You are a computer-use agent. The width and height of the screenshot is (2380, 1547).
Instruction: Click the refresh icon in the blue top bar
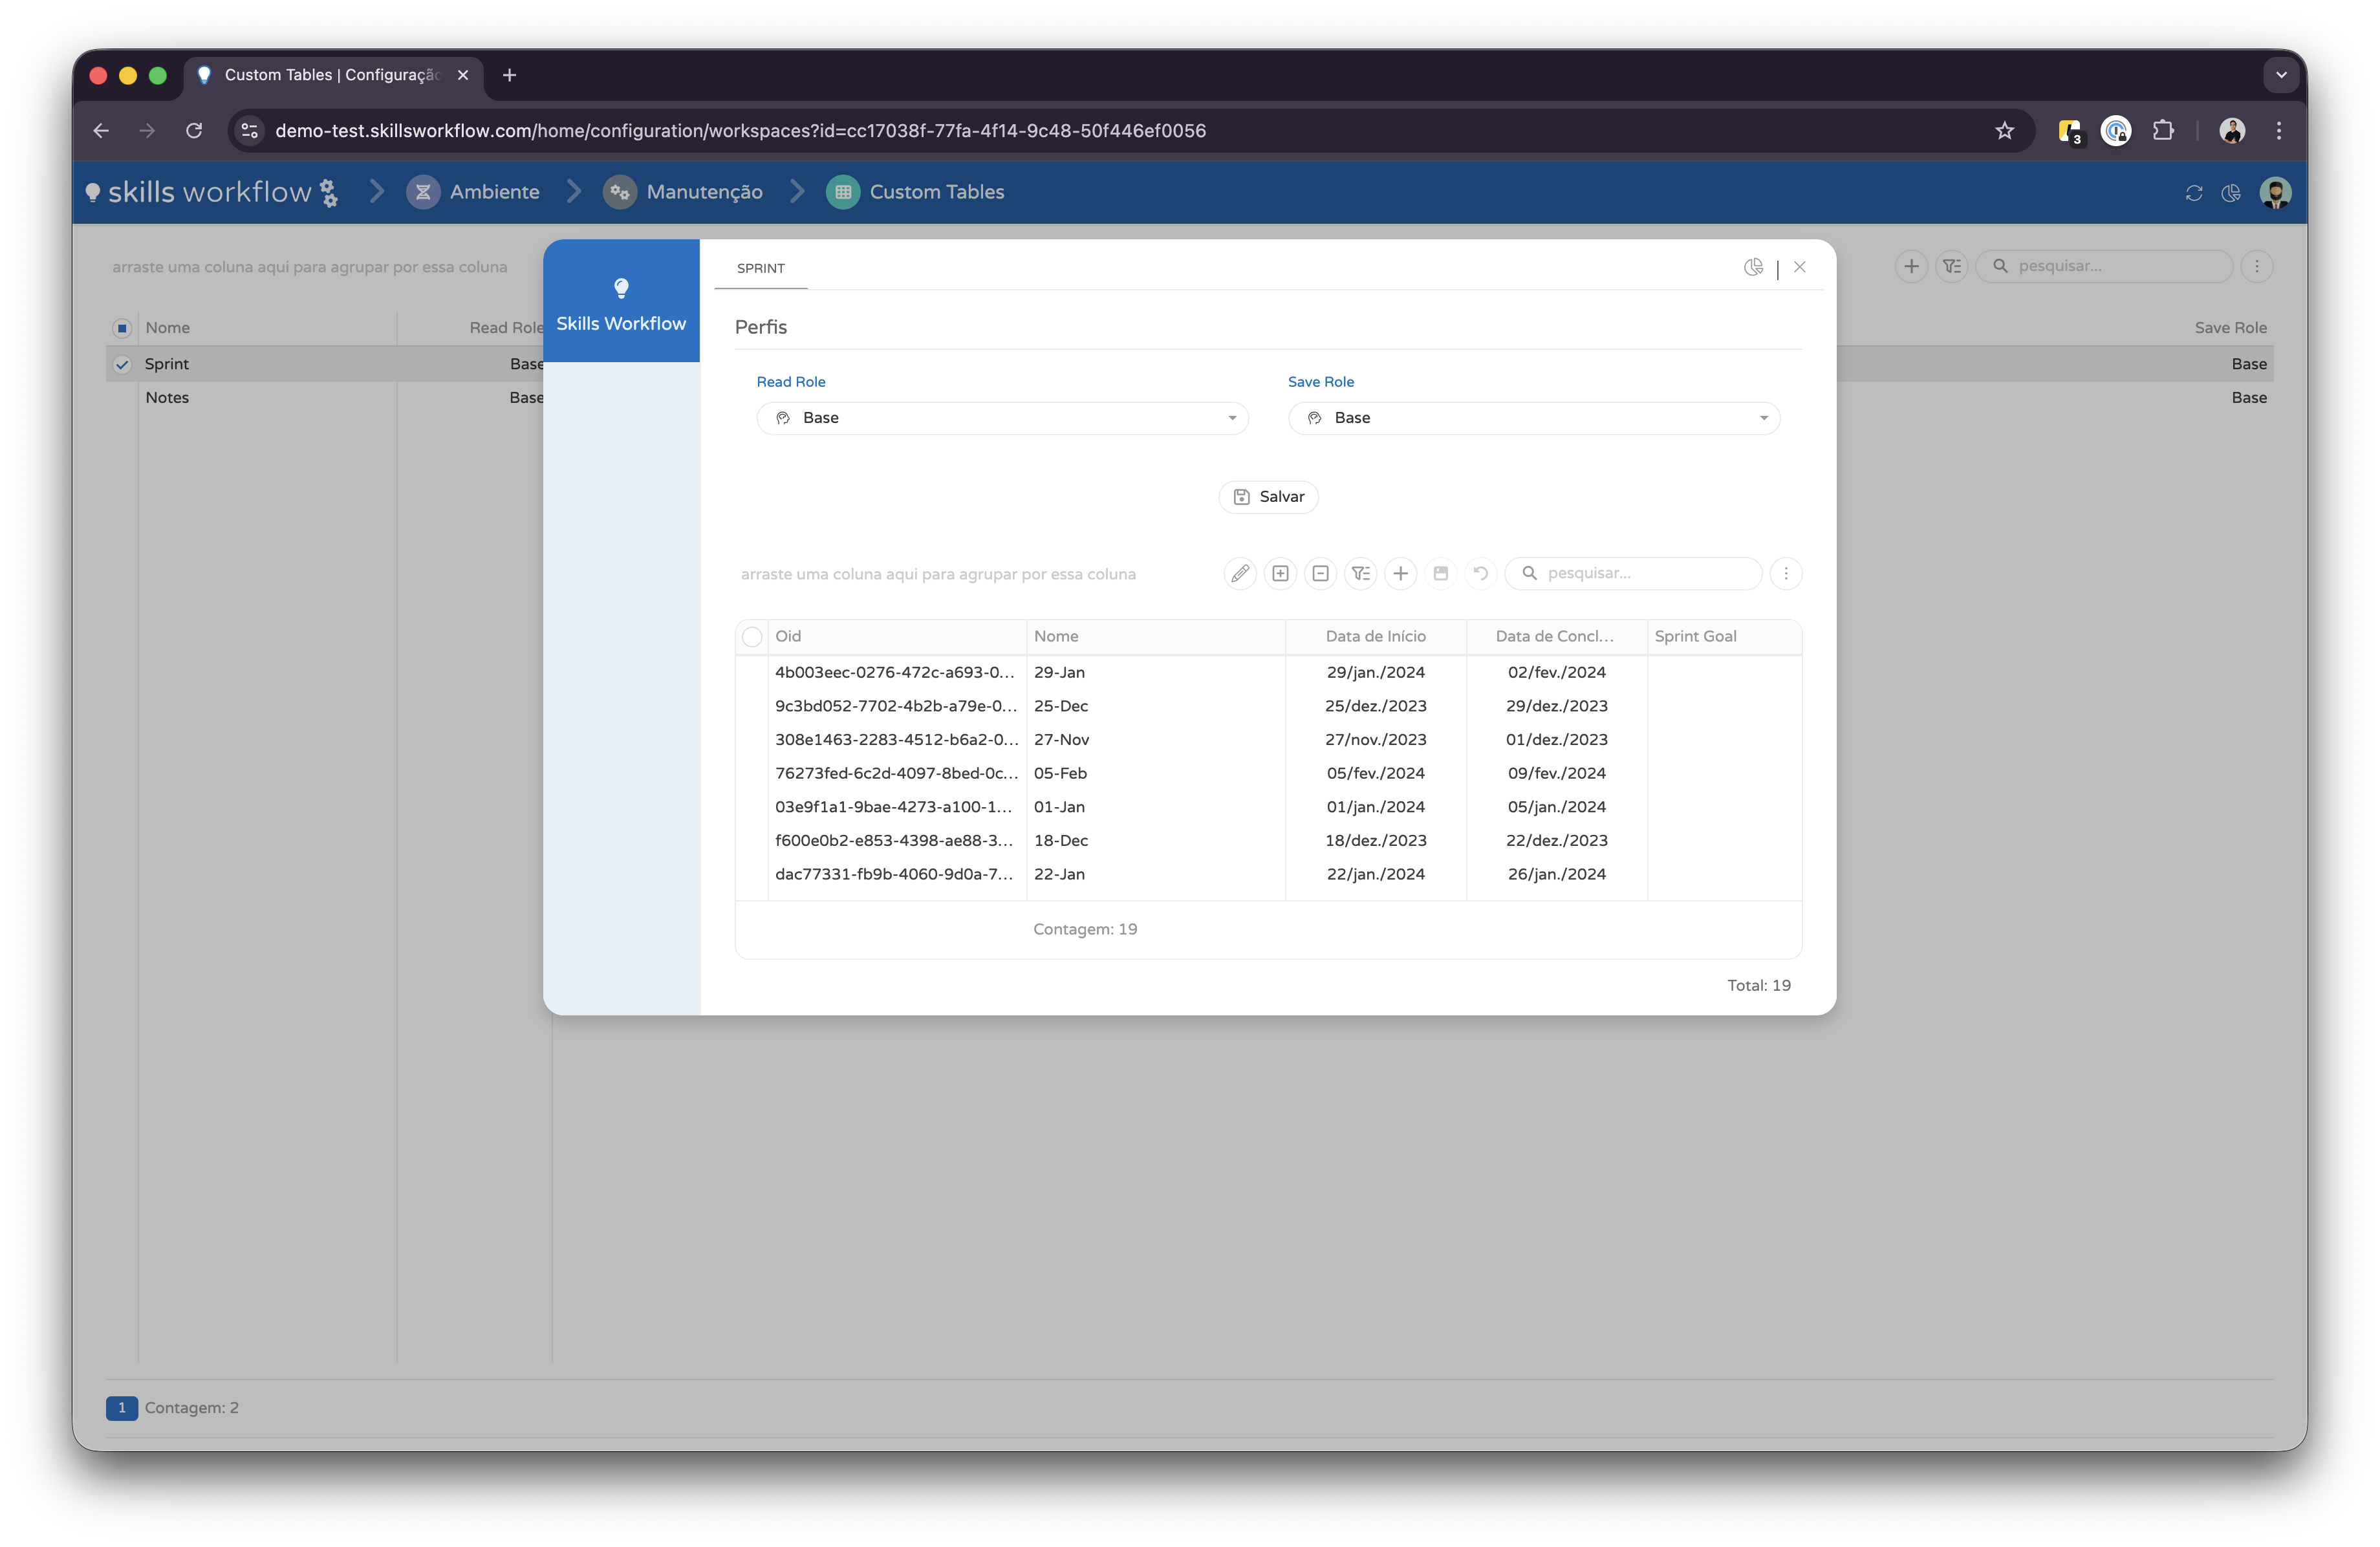(x=2194, y=193)
